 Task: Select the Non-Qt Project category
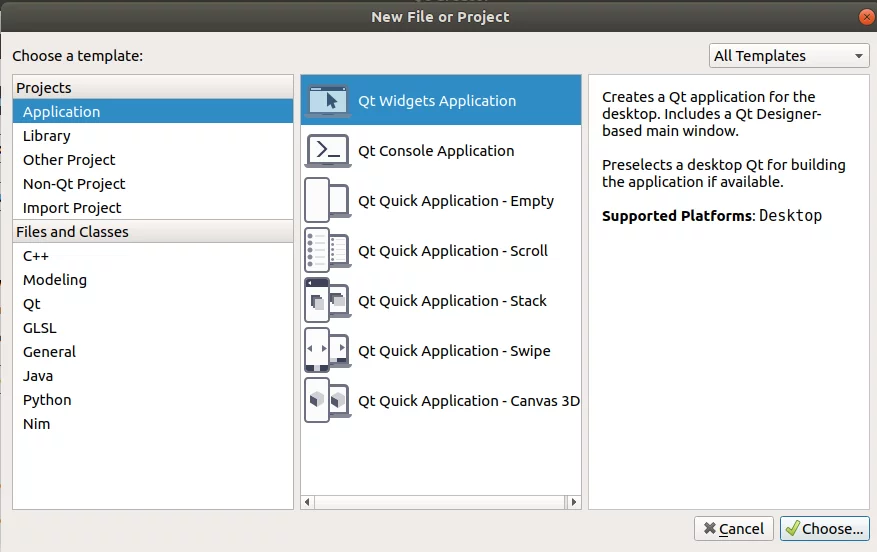pyautogui.click(x=153, y=183)
